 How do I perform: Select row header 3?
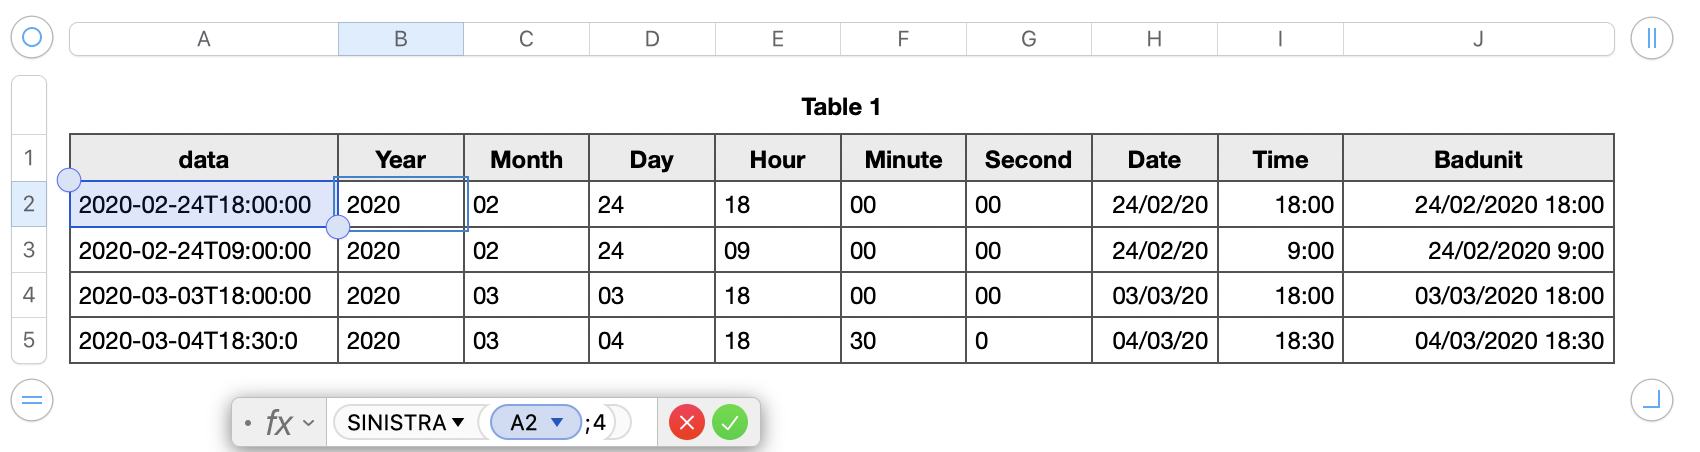pos(29,250)
